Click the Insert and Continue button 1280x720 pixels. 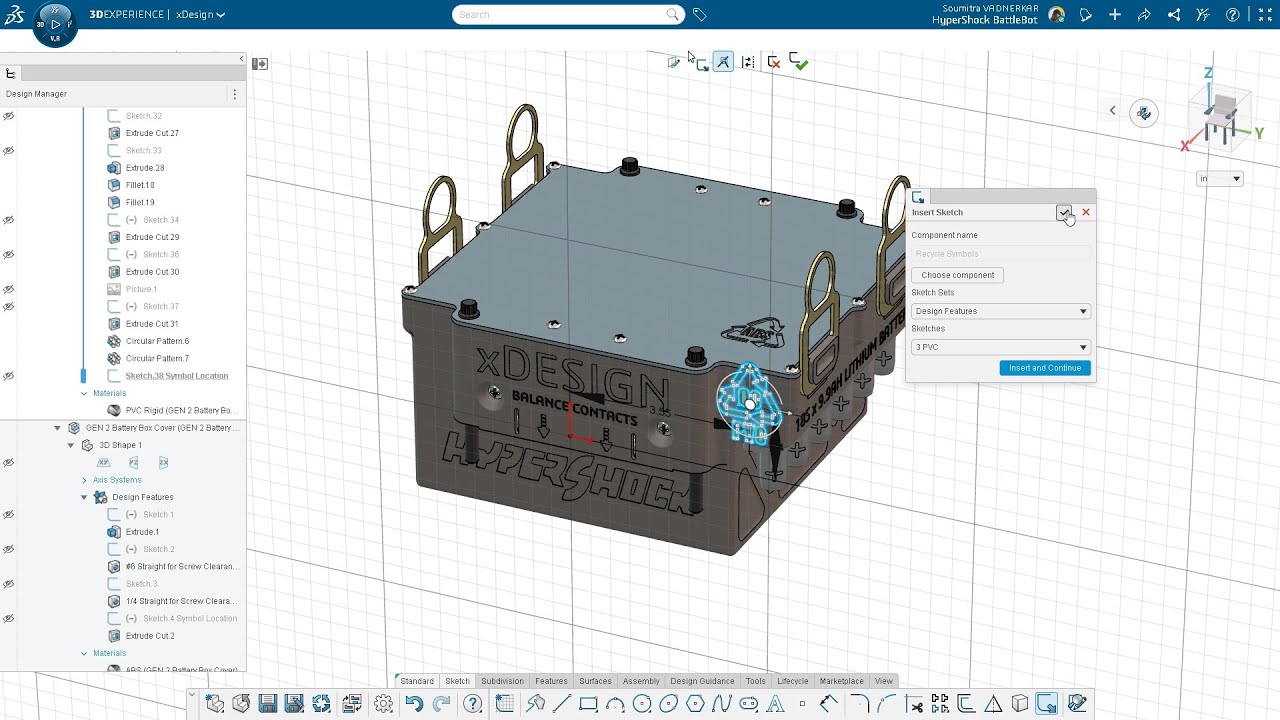(x=1045, y=368)
